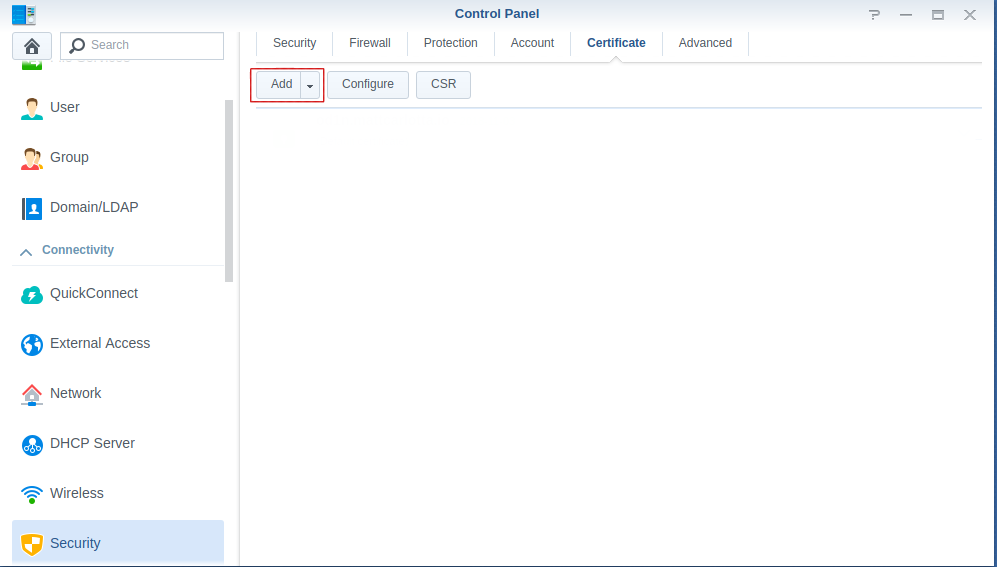Click the Domain/LDAP address book icon
The width and height of the screenshot is (997, 567).
click(32, 208)
